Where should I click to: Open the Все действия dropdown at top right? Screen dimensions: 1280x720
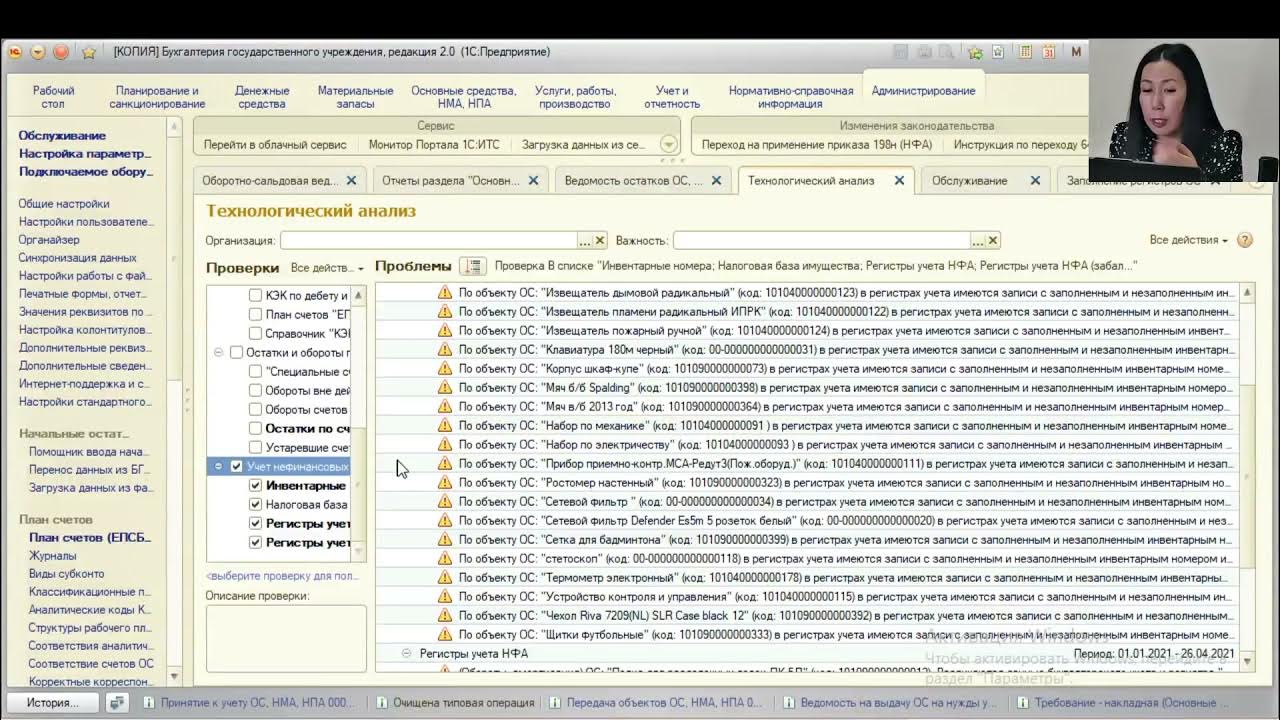pos(1189,240)
